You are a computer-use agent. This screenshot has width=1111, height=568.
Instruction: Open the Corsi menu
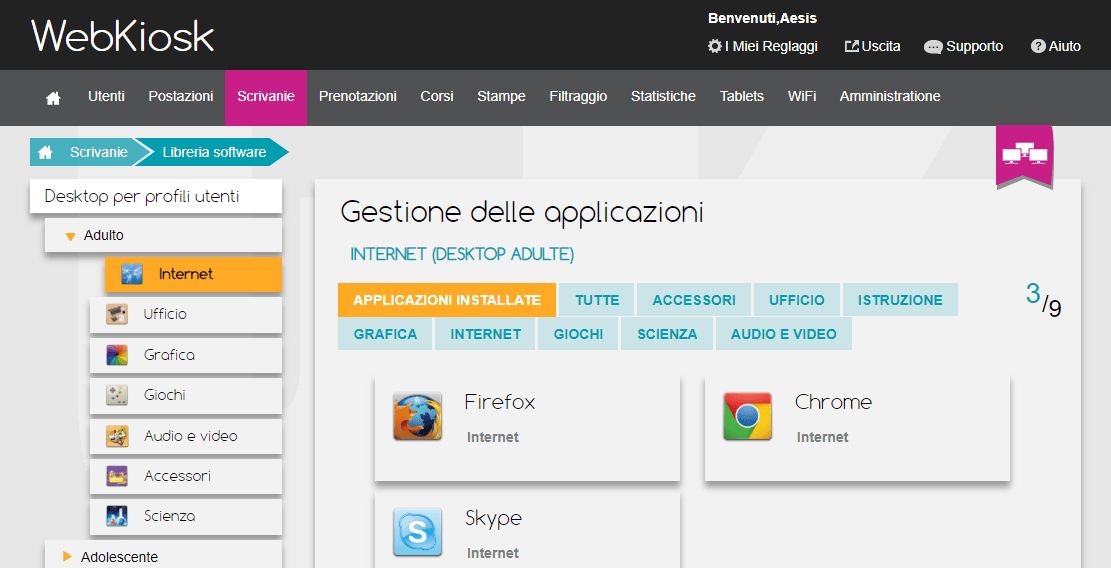point(436,96)
